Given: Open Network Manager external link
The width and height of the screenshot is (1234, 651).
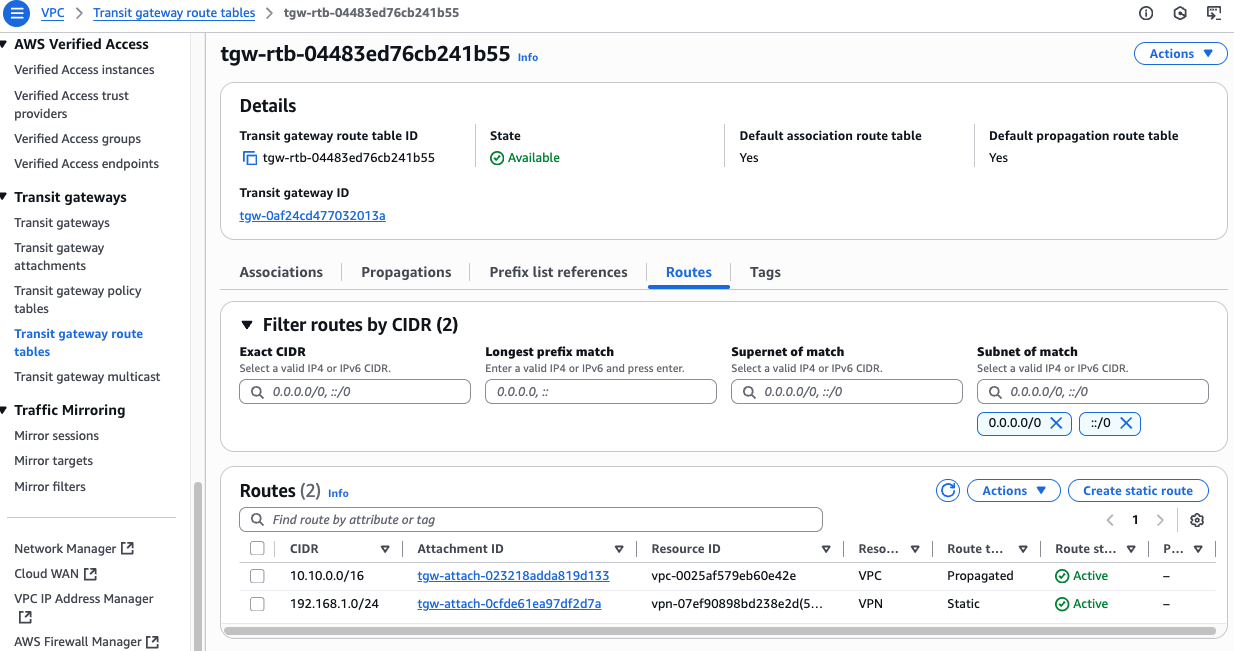Looking at the screenshot, I should (74, 549).
